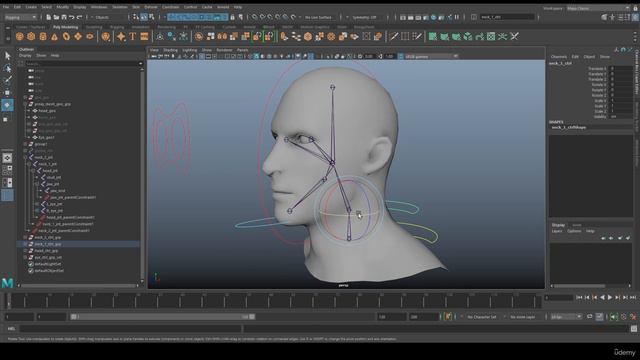The image size is (640, 360).
Task: Create a polygon cylinder from shelf
Action: [43, 37]
